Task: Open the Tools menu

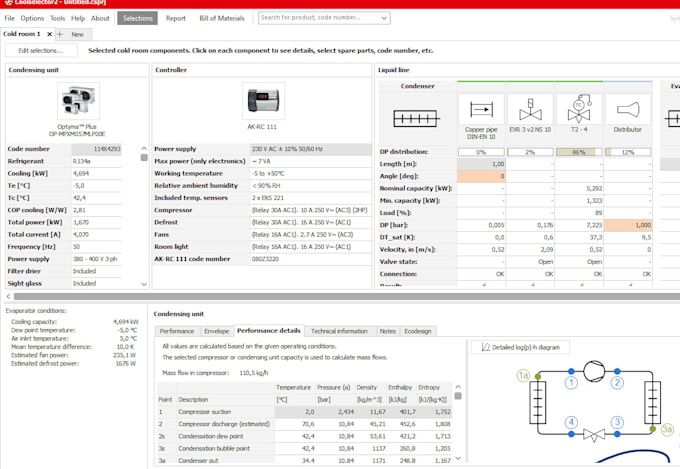Action: coord(57,18)
